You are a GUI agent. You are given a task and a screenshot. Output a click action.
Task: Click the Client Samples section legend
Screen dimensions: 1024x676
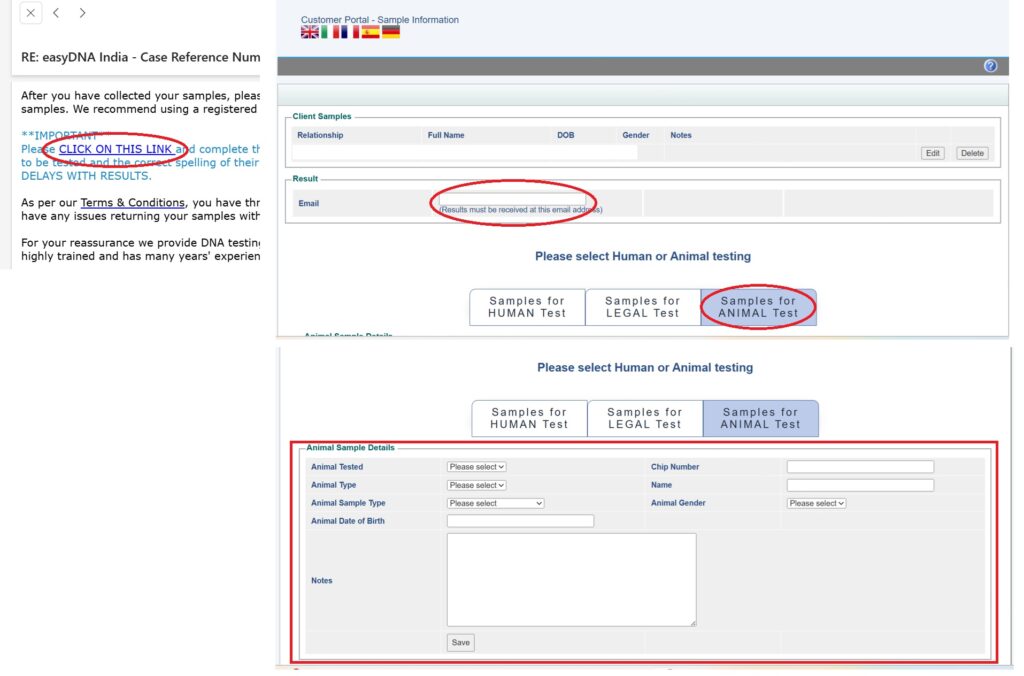(x=321, y=116)
